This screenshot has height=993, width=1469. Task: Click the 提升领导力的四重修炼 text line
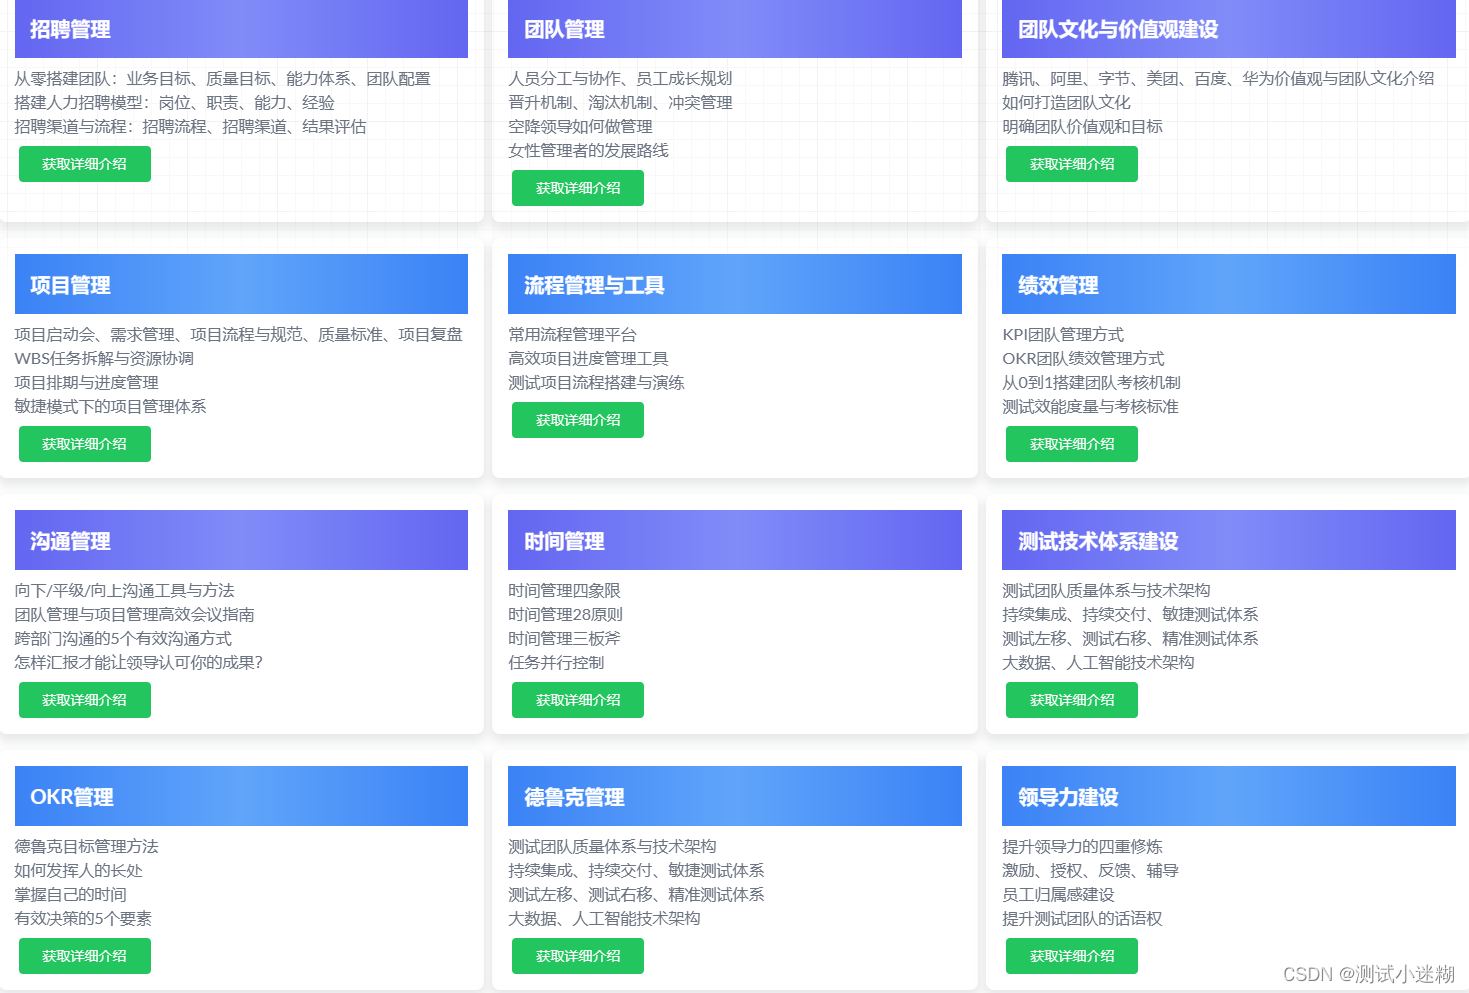click(1081, 846)
